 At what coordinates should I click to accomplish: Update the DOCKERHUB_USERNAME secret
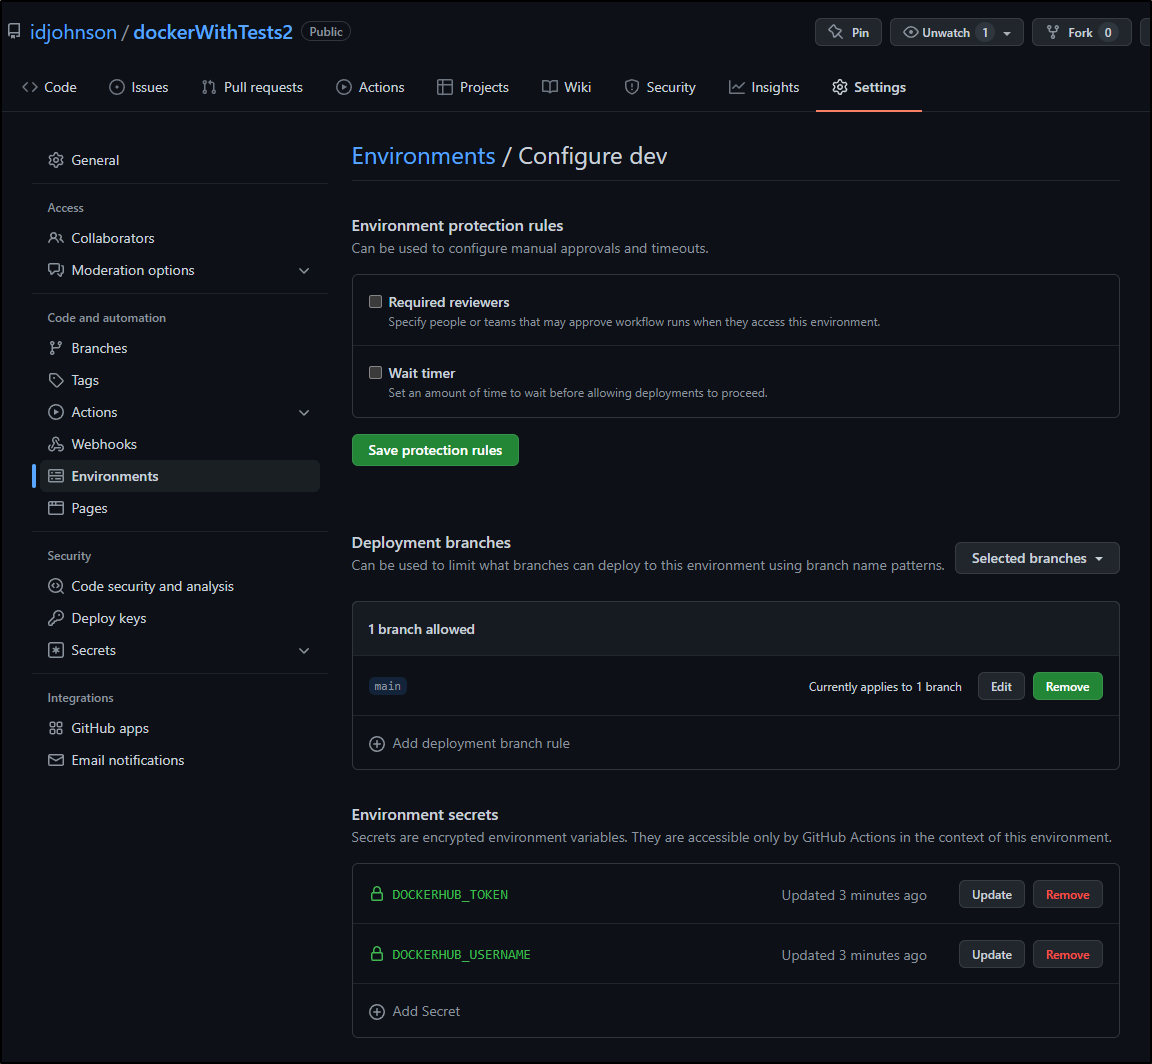992,955
